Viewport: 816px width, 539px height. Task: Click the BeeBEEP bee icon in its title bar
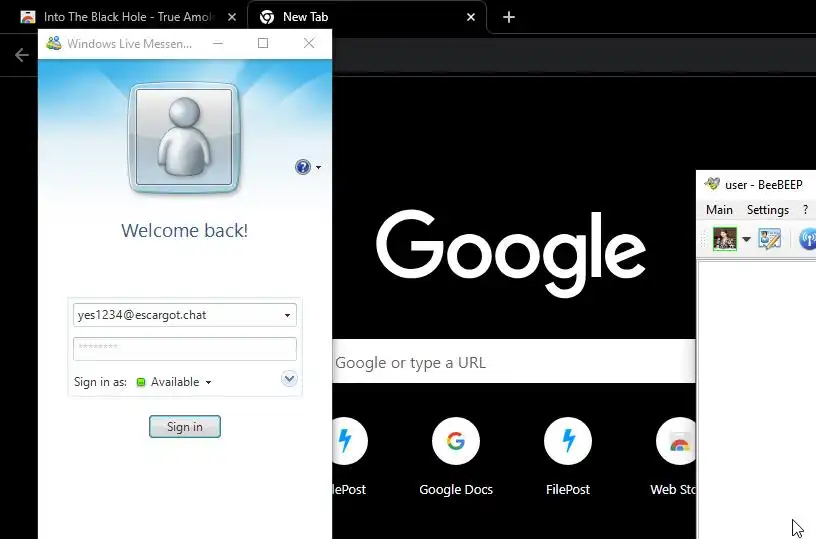tap(712, 184)
